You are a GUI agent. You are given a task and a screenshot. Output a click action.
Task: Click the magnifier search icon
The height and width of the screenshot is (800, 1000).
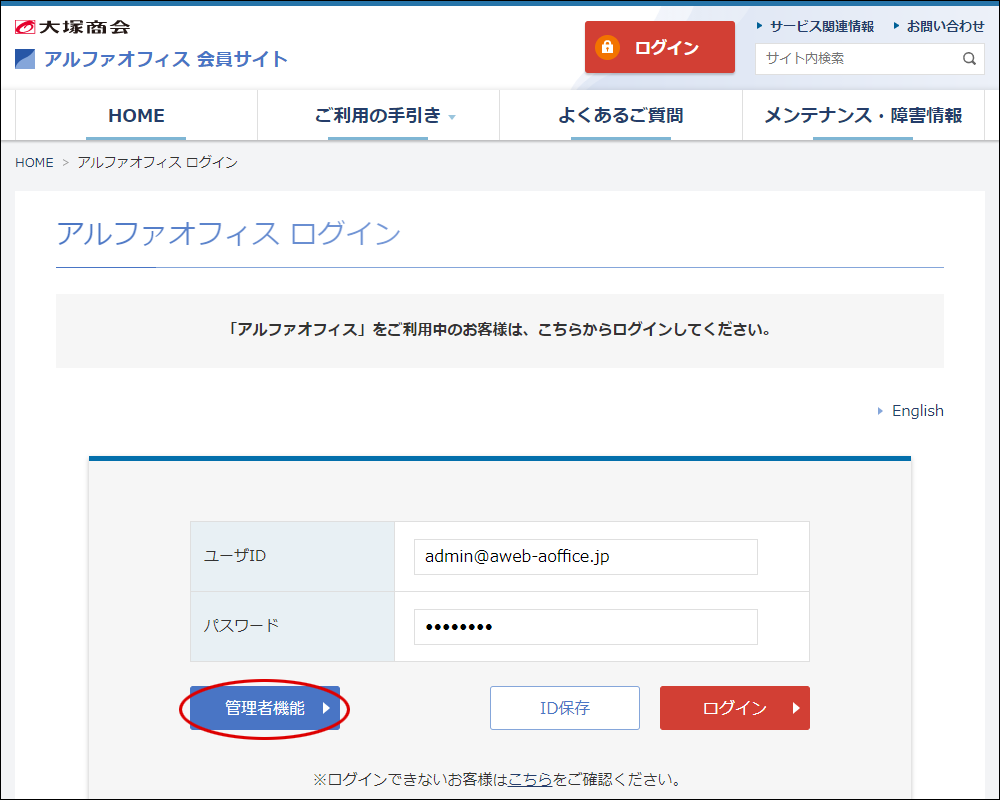point(969,59)
